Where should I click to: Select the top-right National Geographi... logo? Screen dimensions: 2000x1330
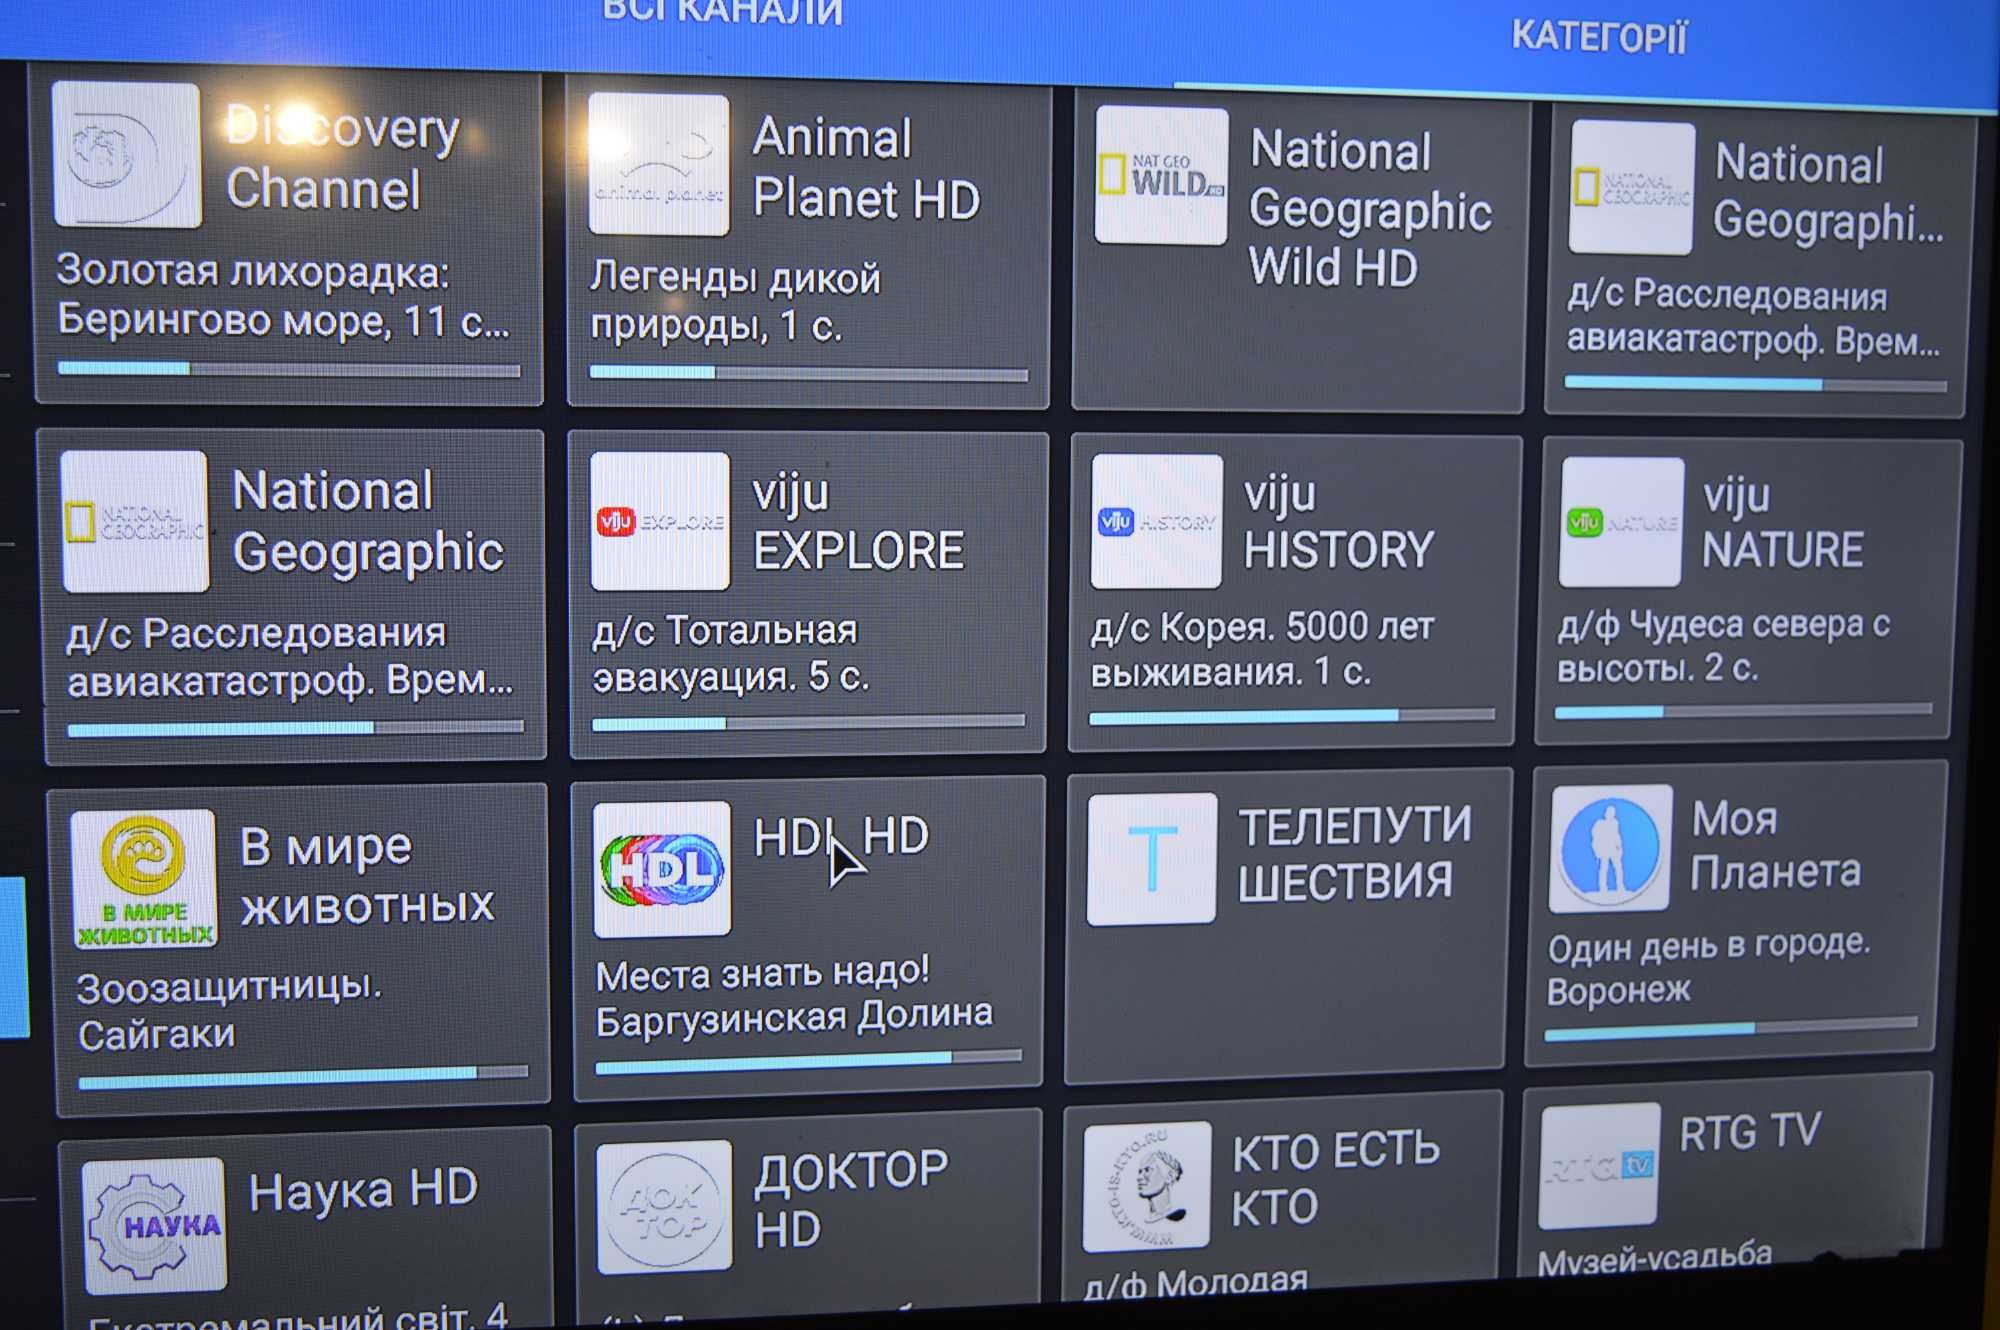[x=1632, y=188]
